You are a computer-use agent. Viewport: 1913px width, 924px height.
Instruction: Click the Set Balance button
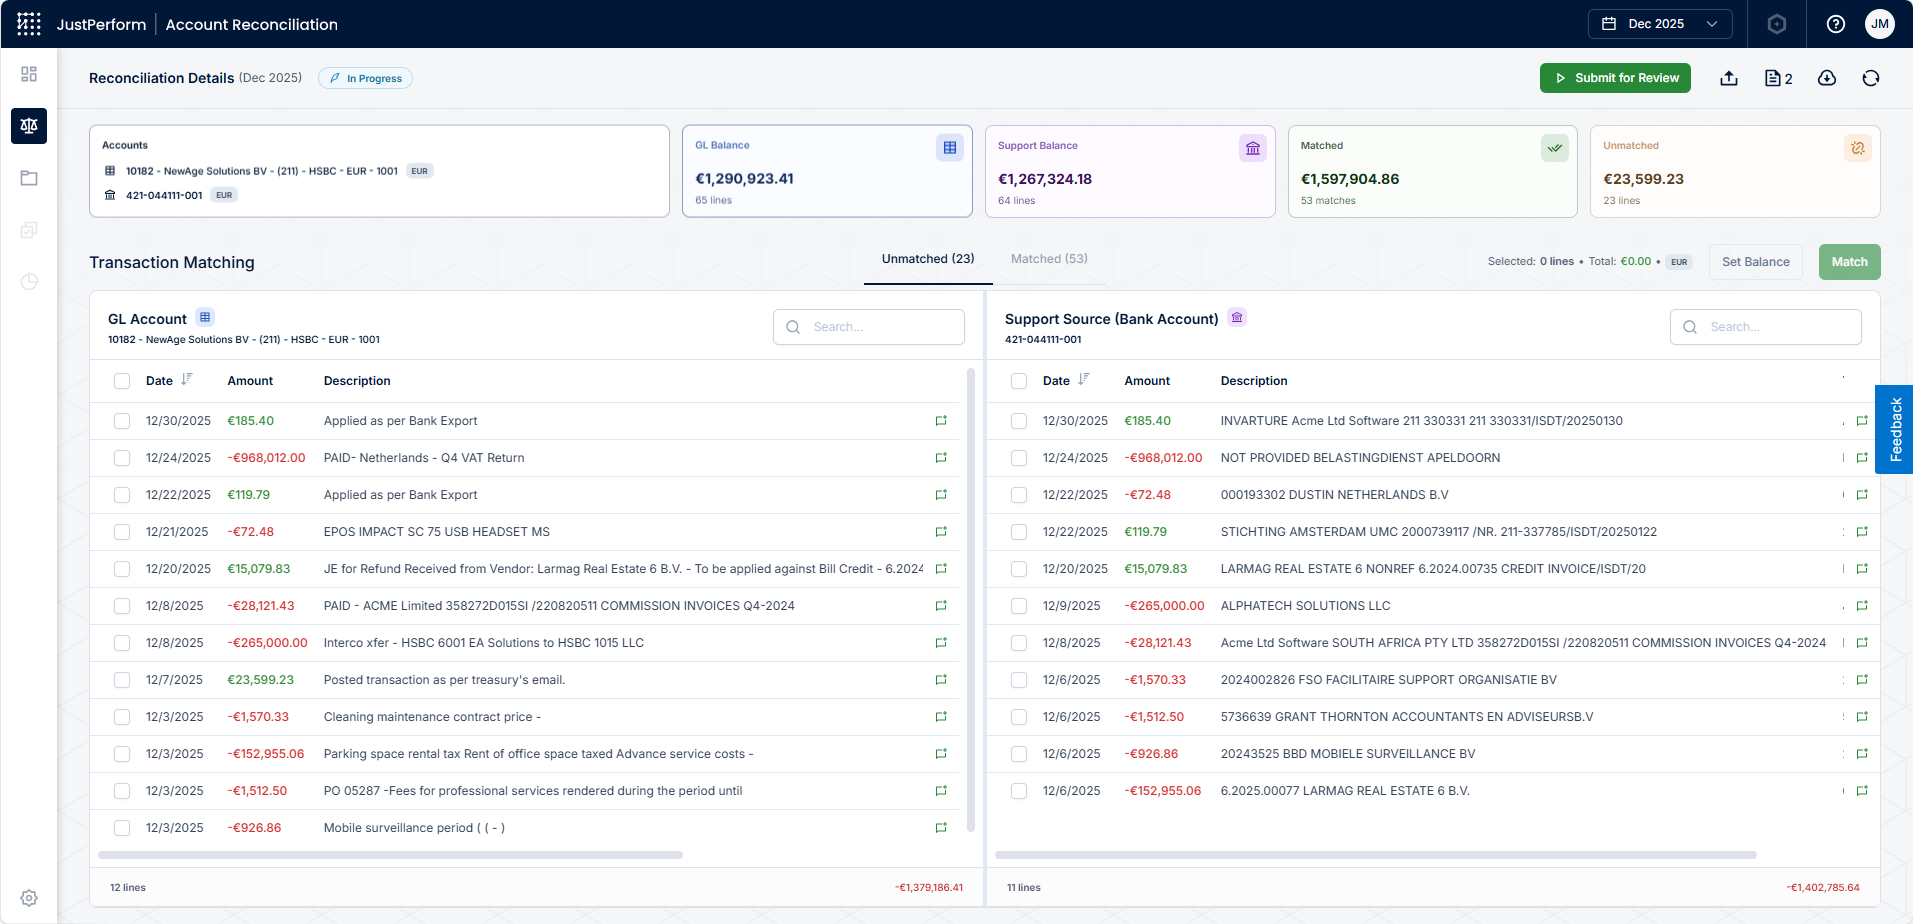pos(1756,262)
